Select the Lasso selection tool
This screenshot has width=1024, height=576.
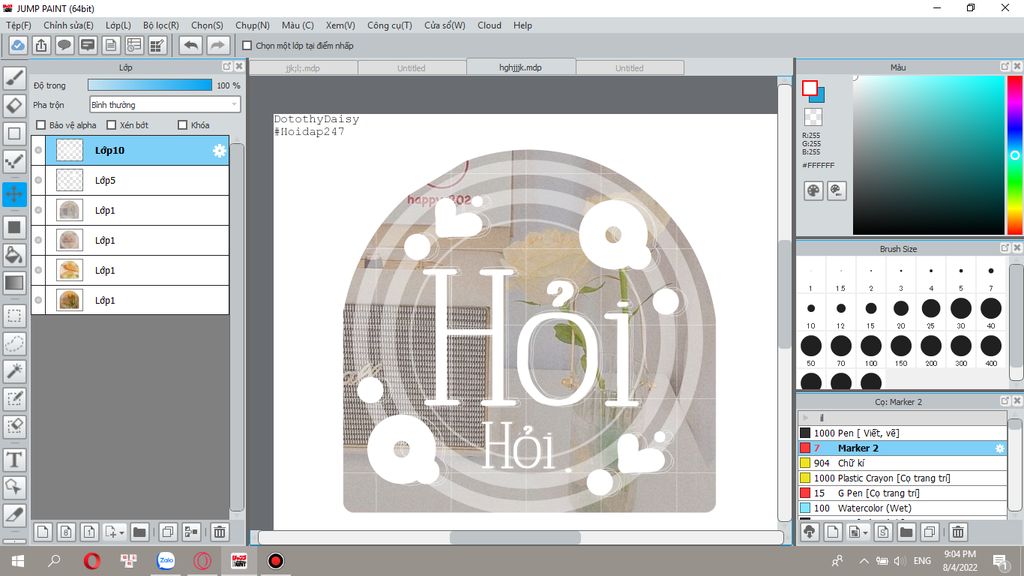[x=14, y=344]
